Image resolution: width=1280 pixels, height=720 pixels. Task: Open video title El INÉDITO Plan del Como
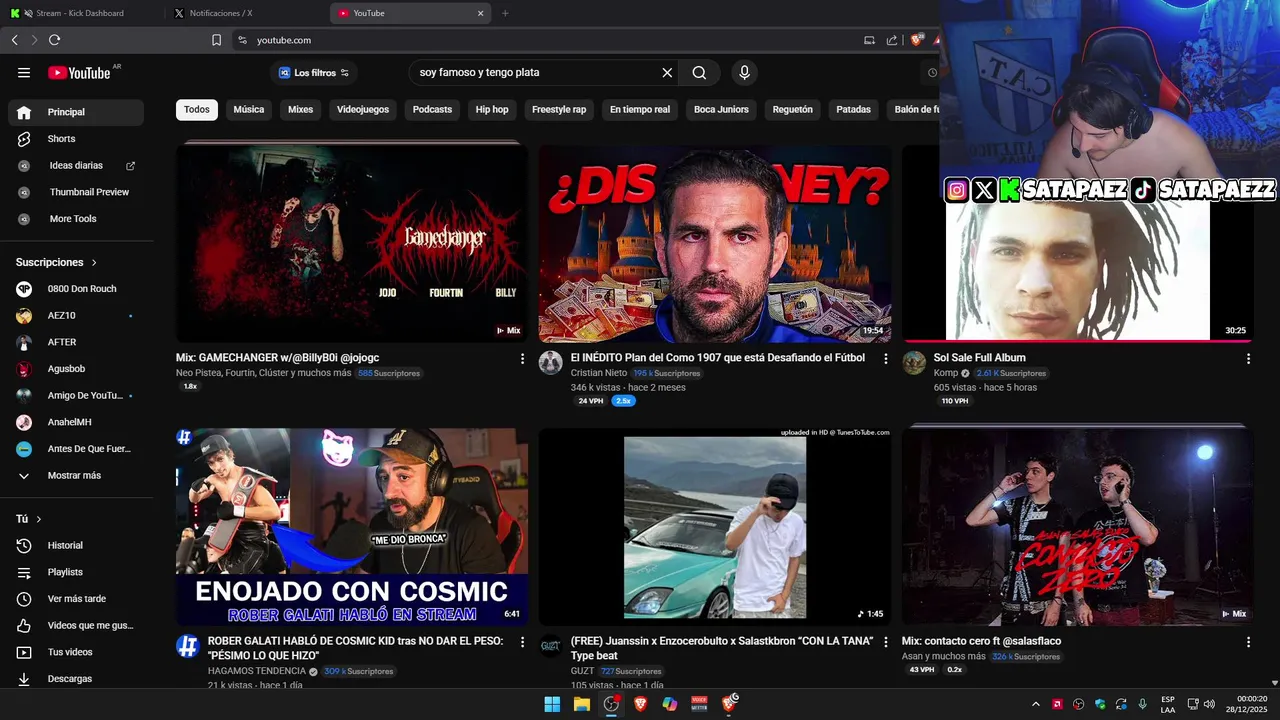coord(718,358)
